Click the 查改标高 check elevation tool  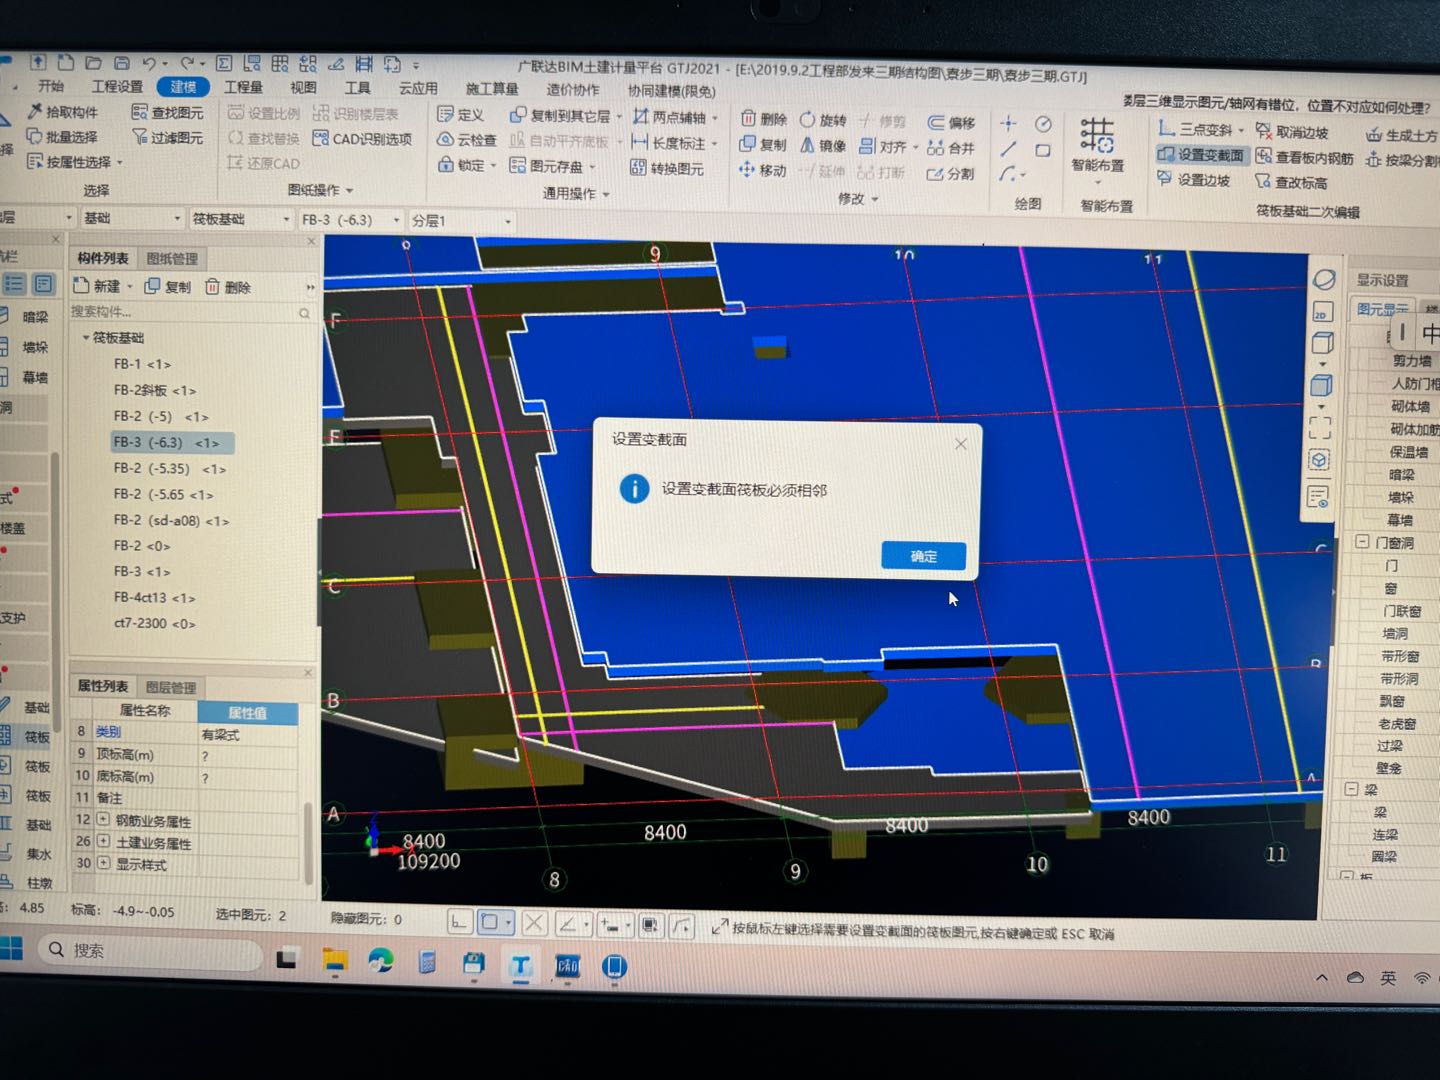[1292, 182]
